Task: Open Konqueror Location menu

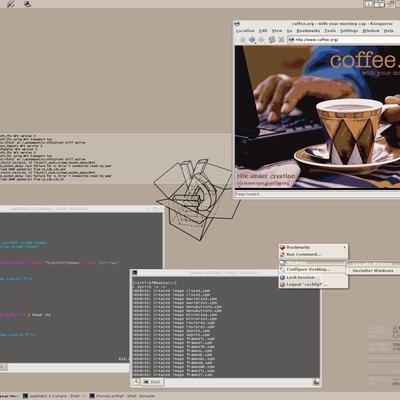Action: pos(245,31)
